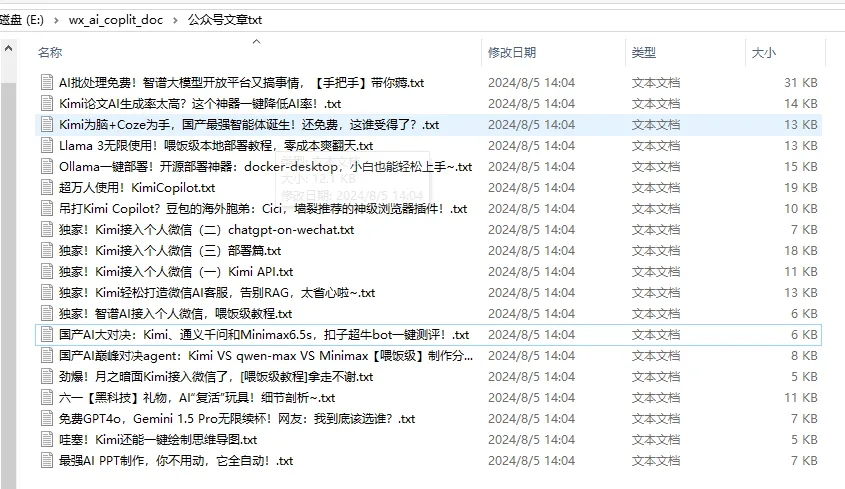The image size is (845, 489).
Task: Click file icon of Kimi为脑+Coze为手 txt
Action: coord(47,125)
